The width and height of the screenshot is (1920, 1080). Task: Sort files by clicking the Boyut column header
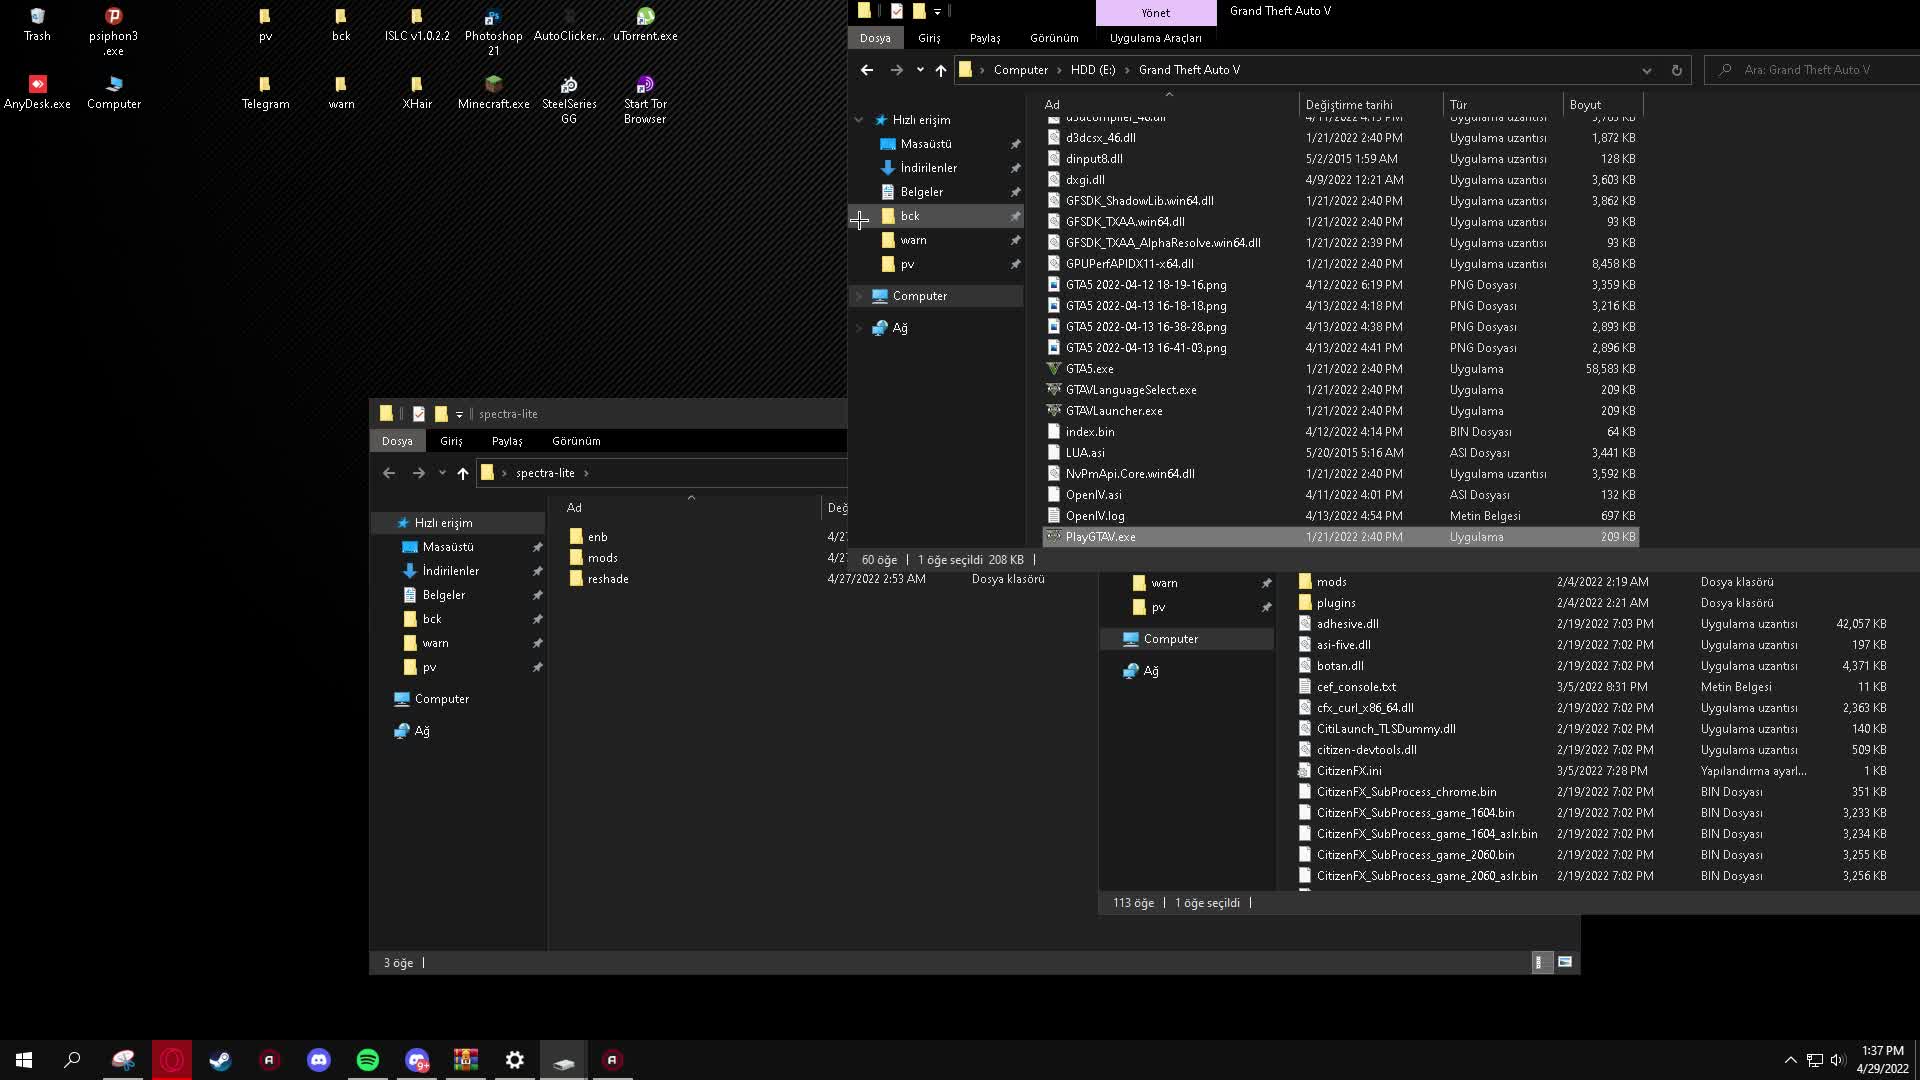click(1583, 104)
